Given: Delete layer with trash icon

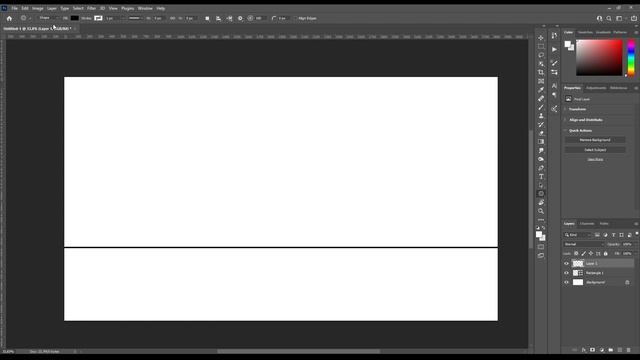Looking at the screenshot, I should click(629, 350).
